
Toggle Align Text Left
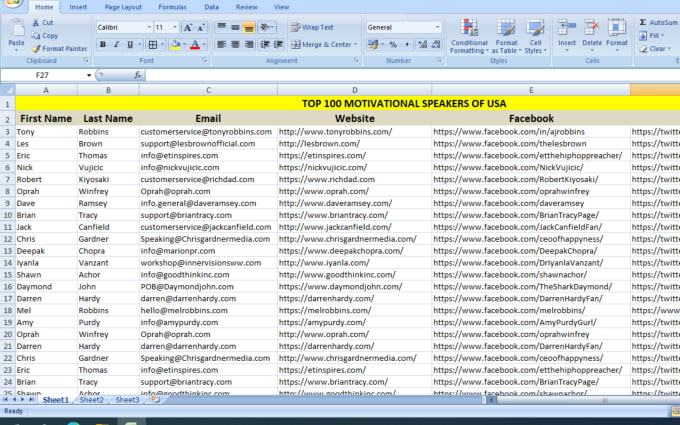[222, 44]
